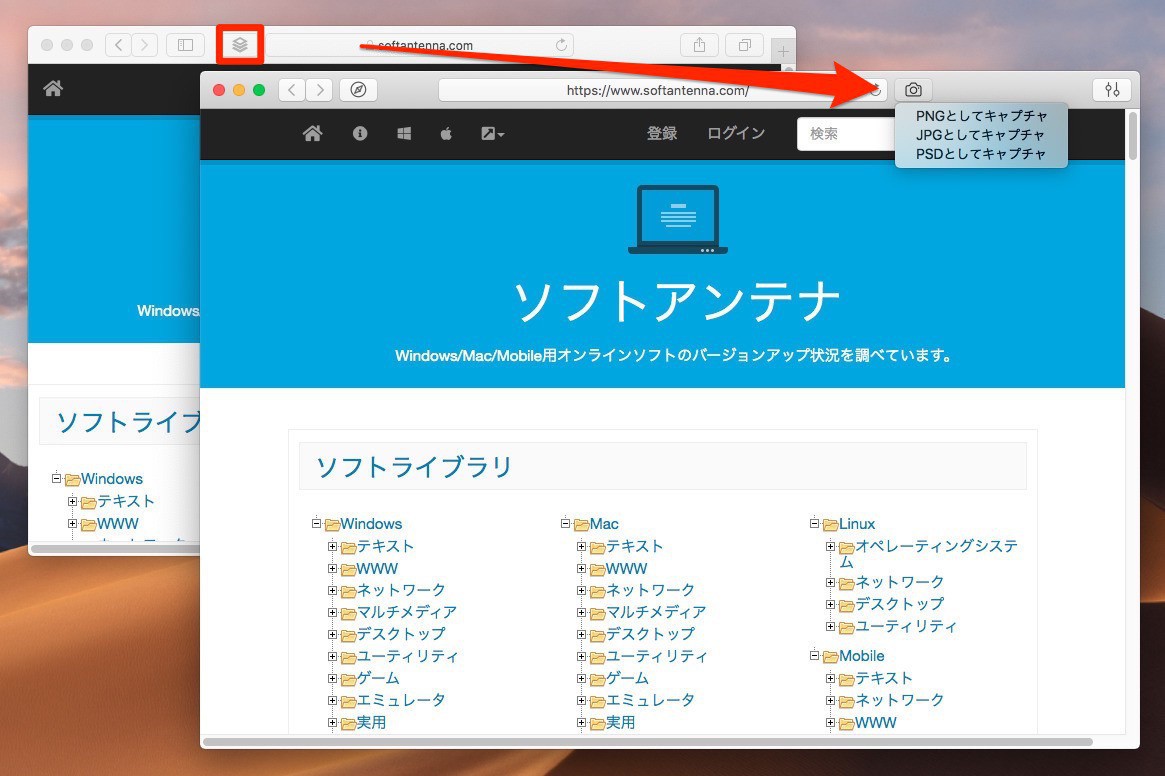Click the front window URL address field
Screen dimensions: 1165x776
click(x=658, y=90)
